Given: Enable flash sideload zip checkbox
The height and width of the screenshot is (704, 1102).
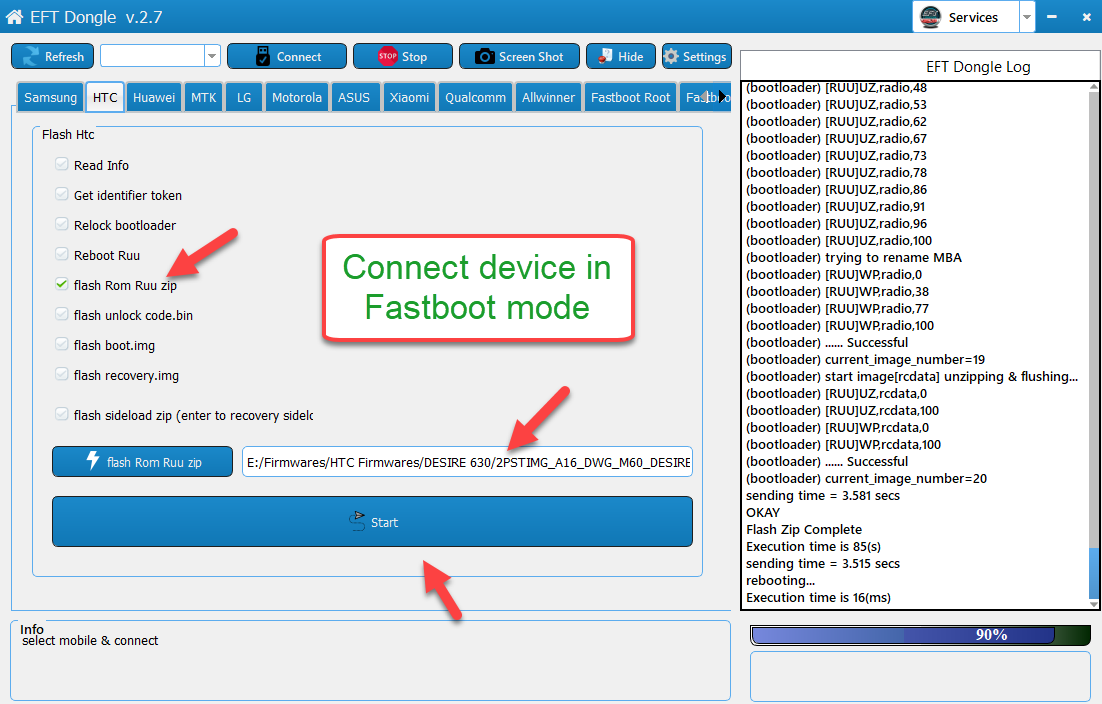Looking at the screenshot, I should [x=62, y=415].
